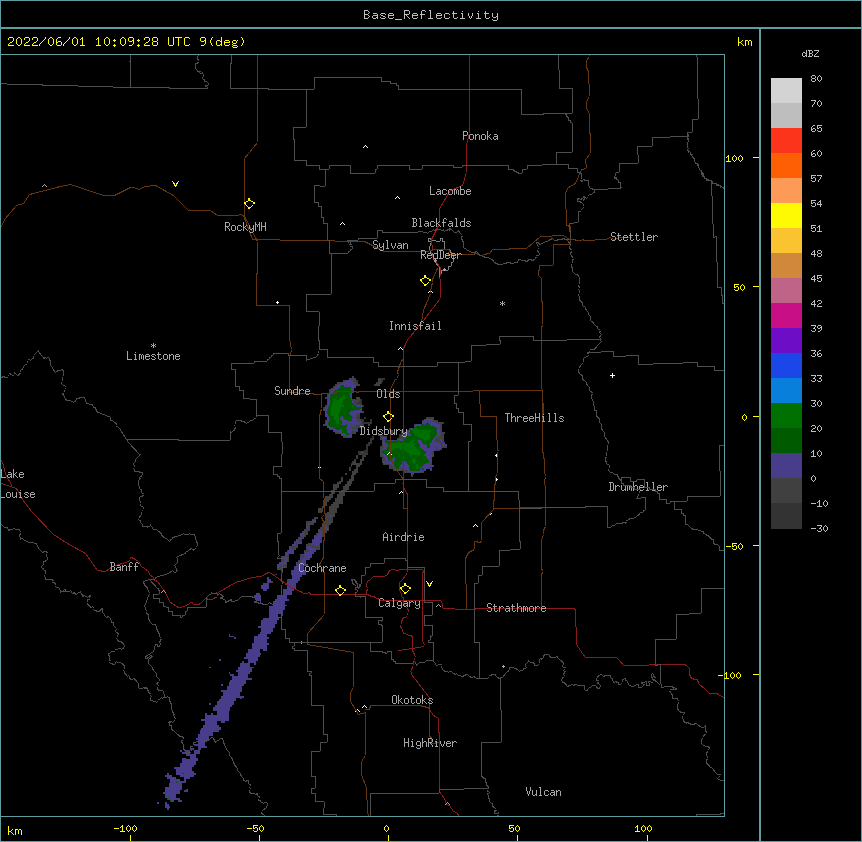The width and height of the screenshot is (862, 842).
Task: Click the yellow V marker near Calgary
Action: [x=429, y=584]
